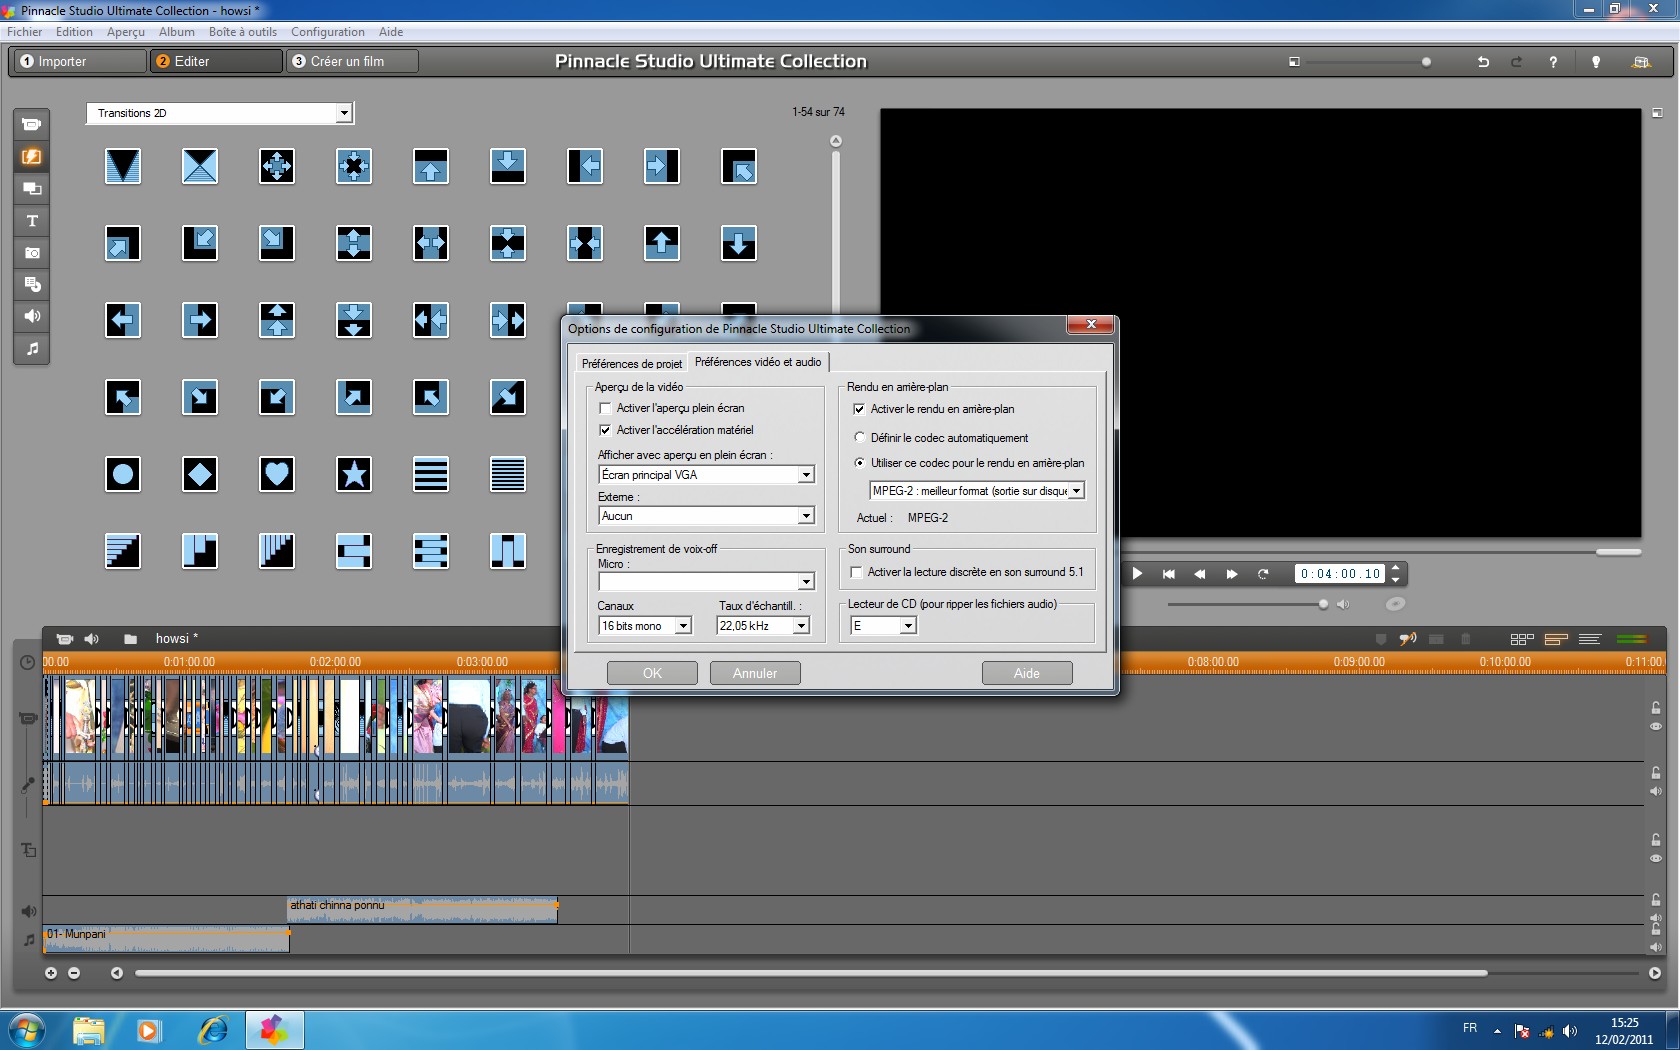
Task: Click the light bulb tips icon
Action: point(1596,62)
